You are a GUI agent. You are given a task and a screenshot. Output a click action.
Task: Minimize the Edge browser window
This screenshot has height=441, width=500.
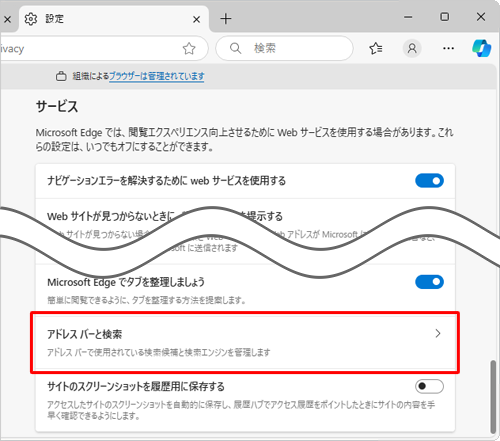[x=408, y=17]
